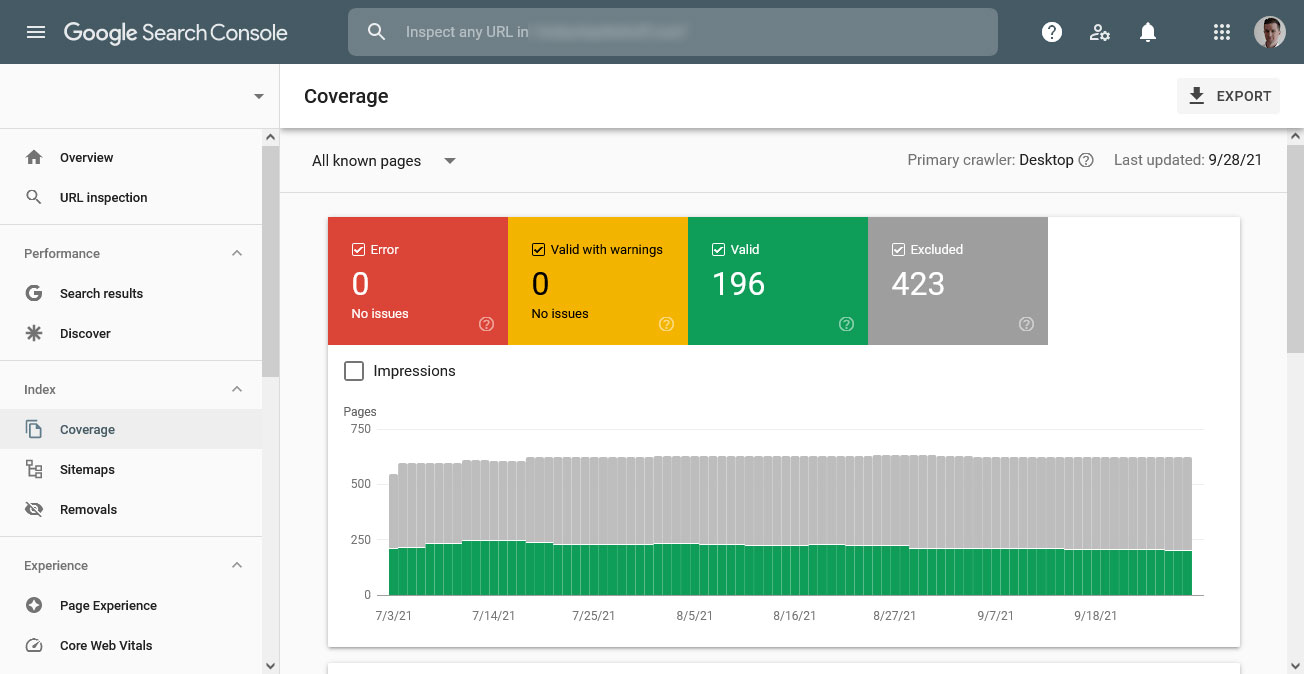Select the gray Excluded status card
This screenshot has width=1304, height=674.
(x=957, y=281)
